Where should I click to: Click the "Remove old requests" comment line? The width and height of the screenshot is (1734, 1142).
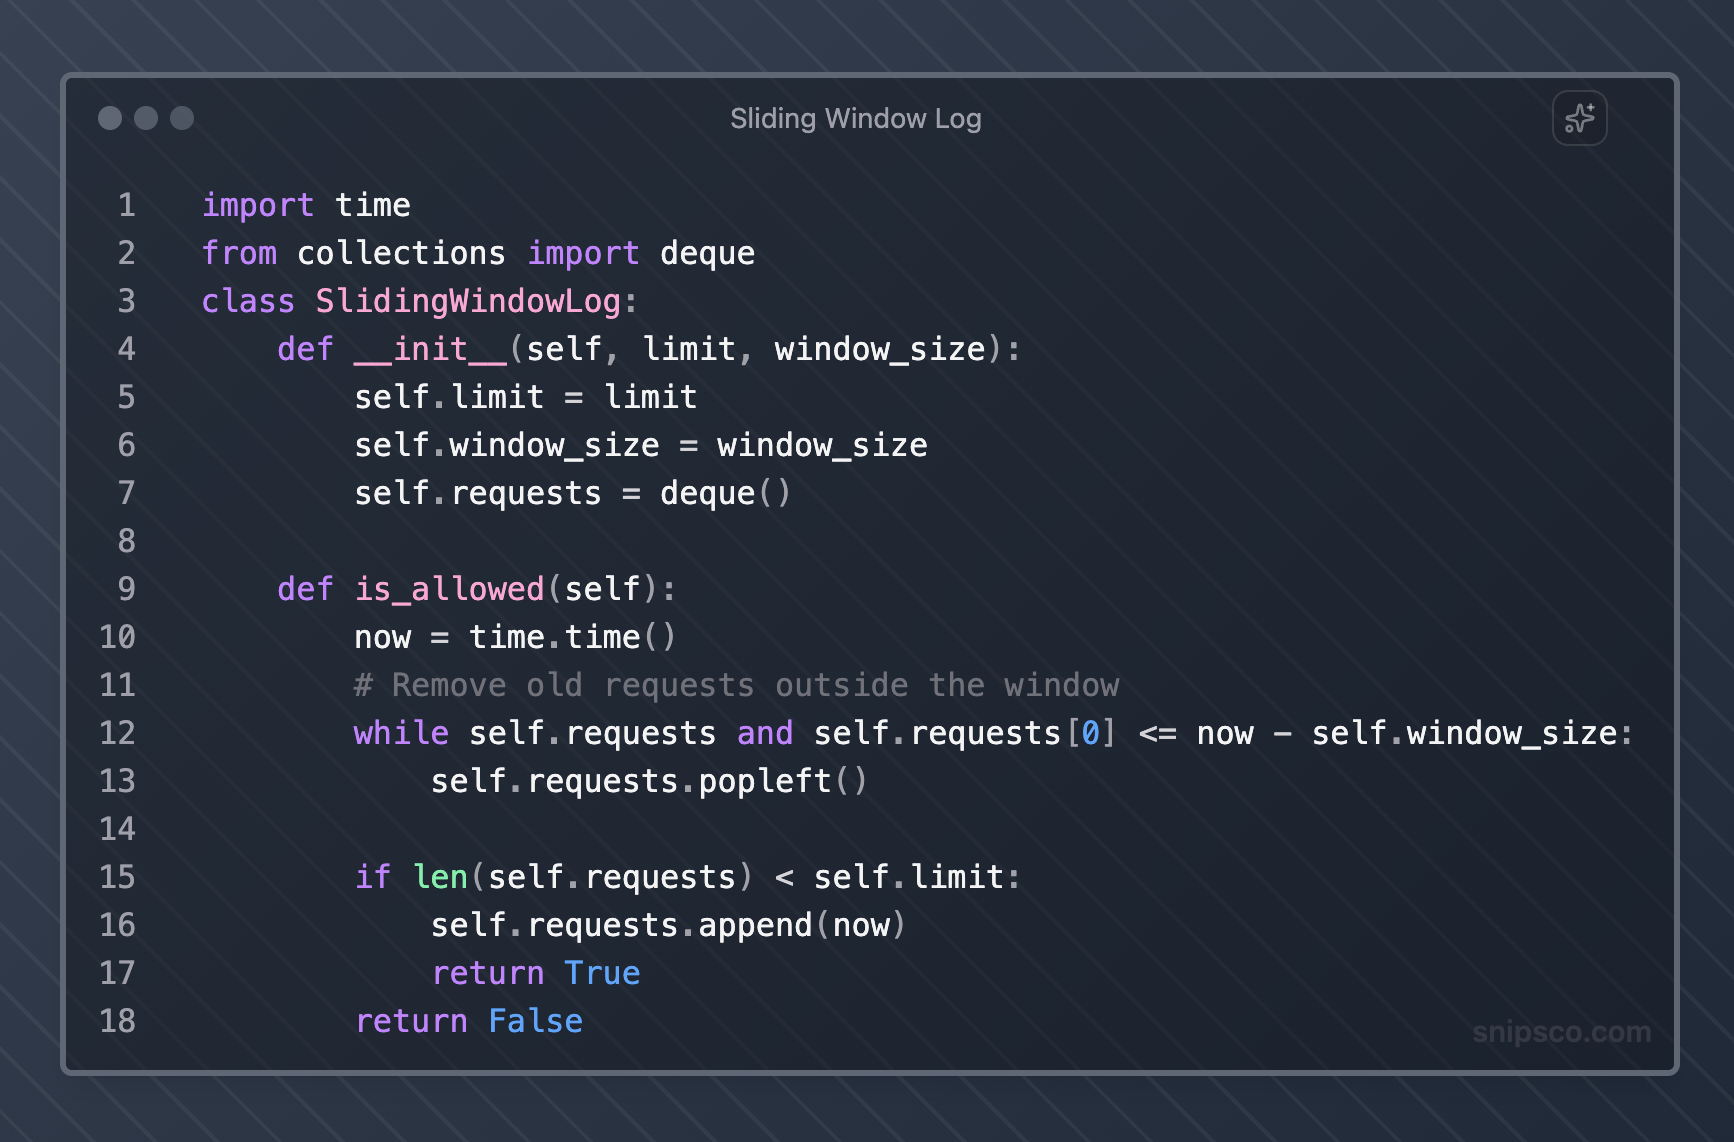tap(736, 685)
